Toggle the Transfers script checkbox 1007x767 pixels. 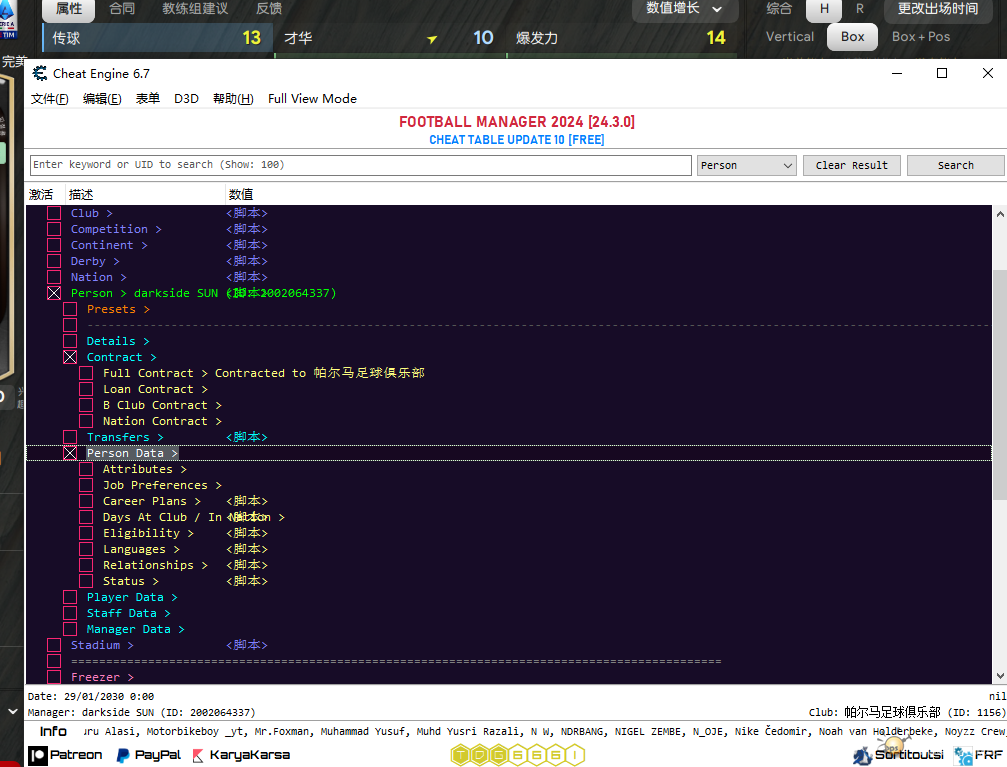[x=70, y=437]
